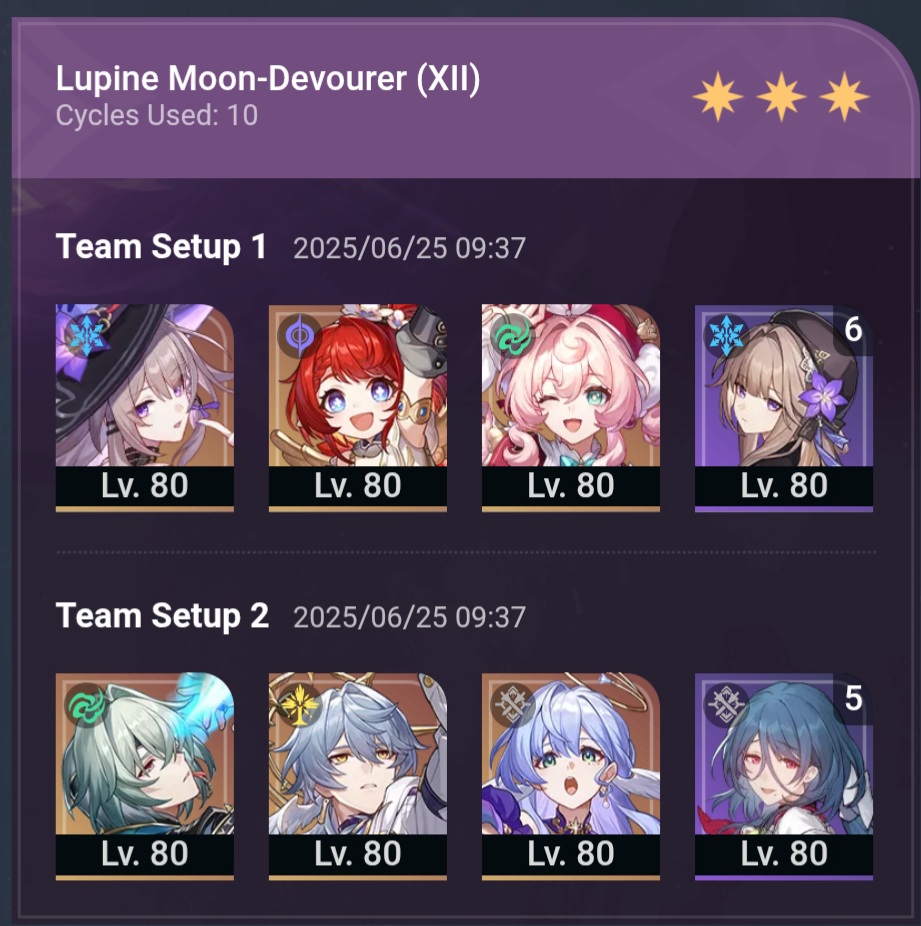Select the green-haired character in Team Setup 2
Image resolution: width=921 pixels, height=926 pixels.
145,776
